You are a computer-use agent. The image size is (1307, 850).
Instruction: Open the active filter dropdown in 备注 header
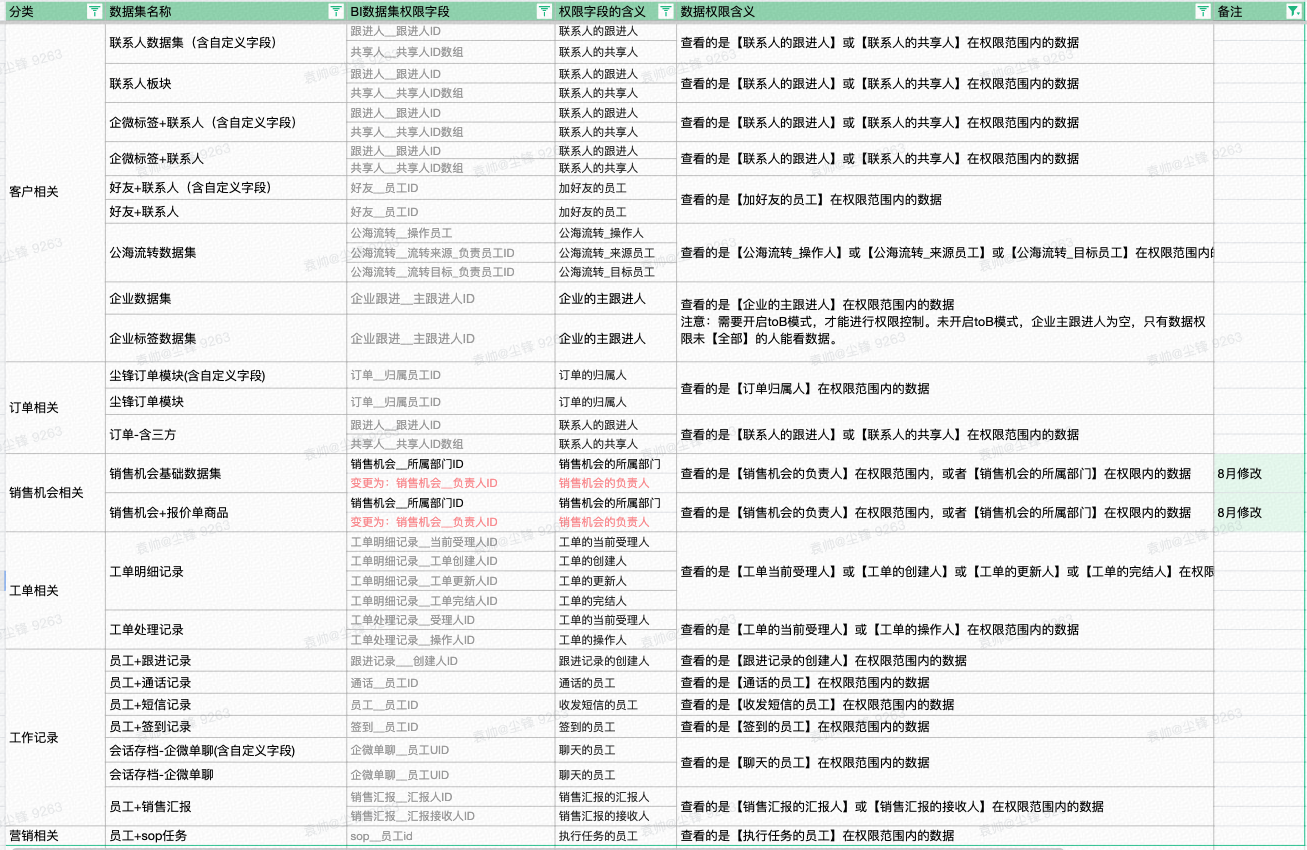tap(1292, 11)
